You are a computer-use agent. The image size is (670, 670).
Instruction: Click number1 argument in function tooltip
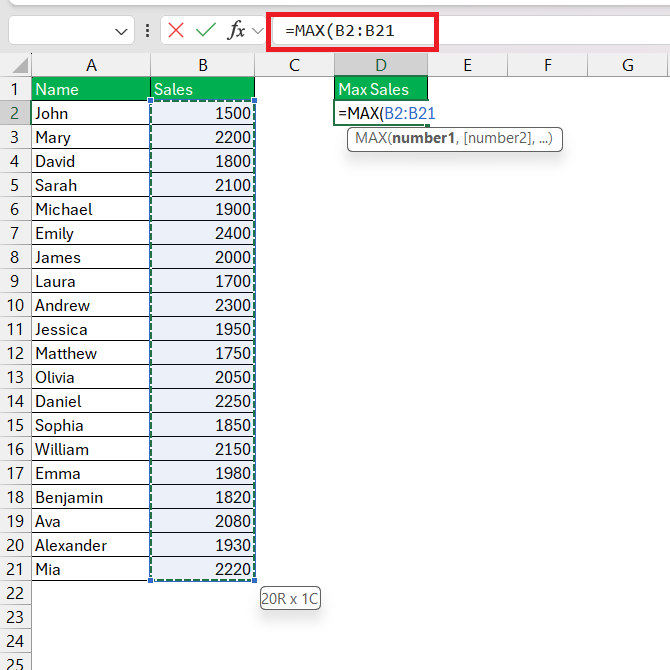click(x=423, y=138)
